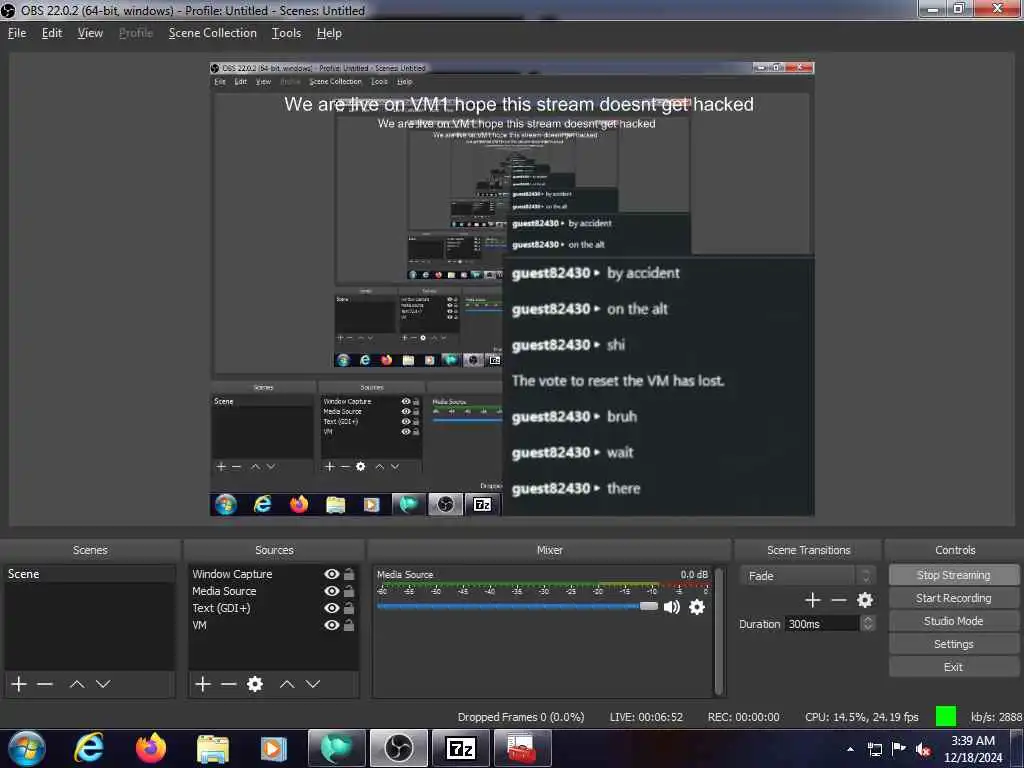The height and width of the screenshot is (768, 1024).
Task: Open the Scene Collection menu
Action: pyautogui.click(x=212, y=33)
